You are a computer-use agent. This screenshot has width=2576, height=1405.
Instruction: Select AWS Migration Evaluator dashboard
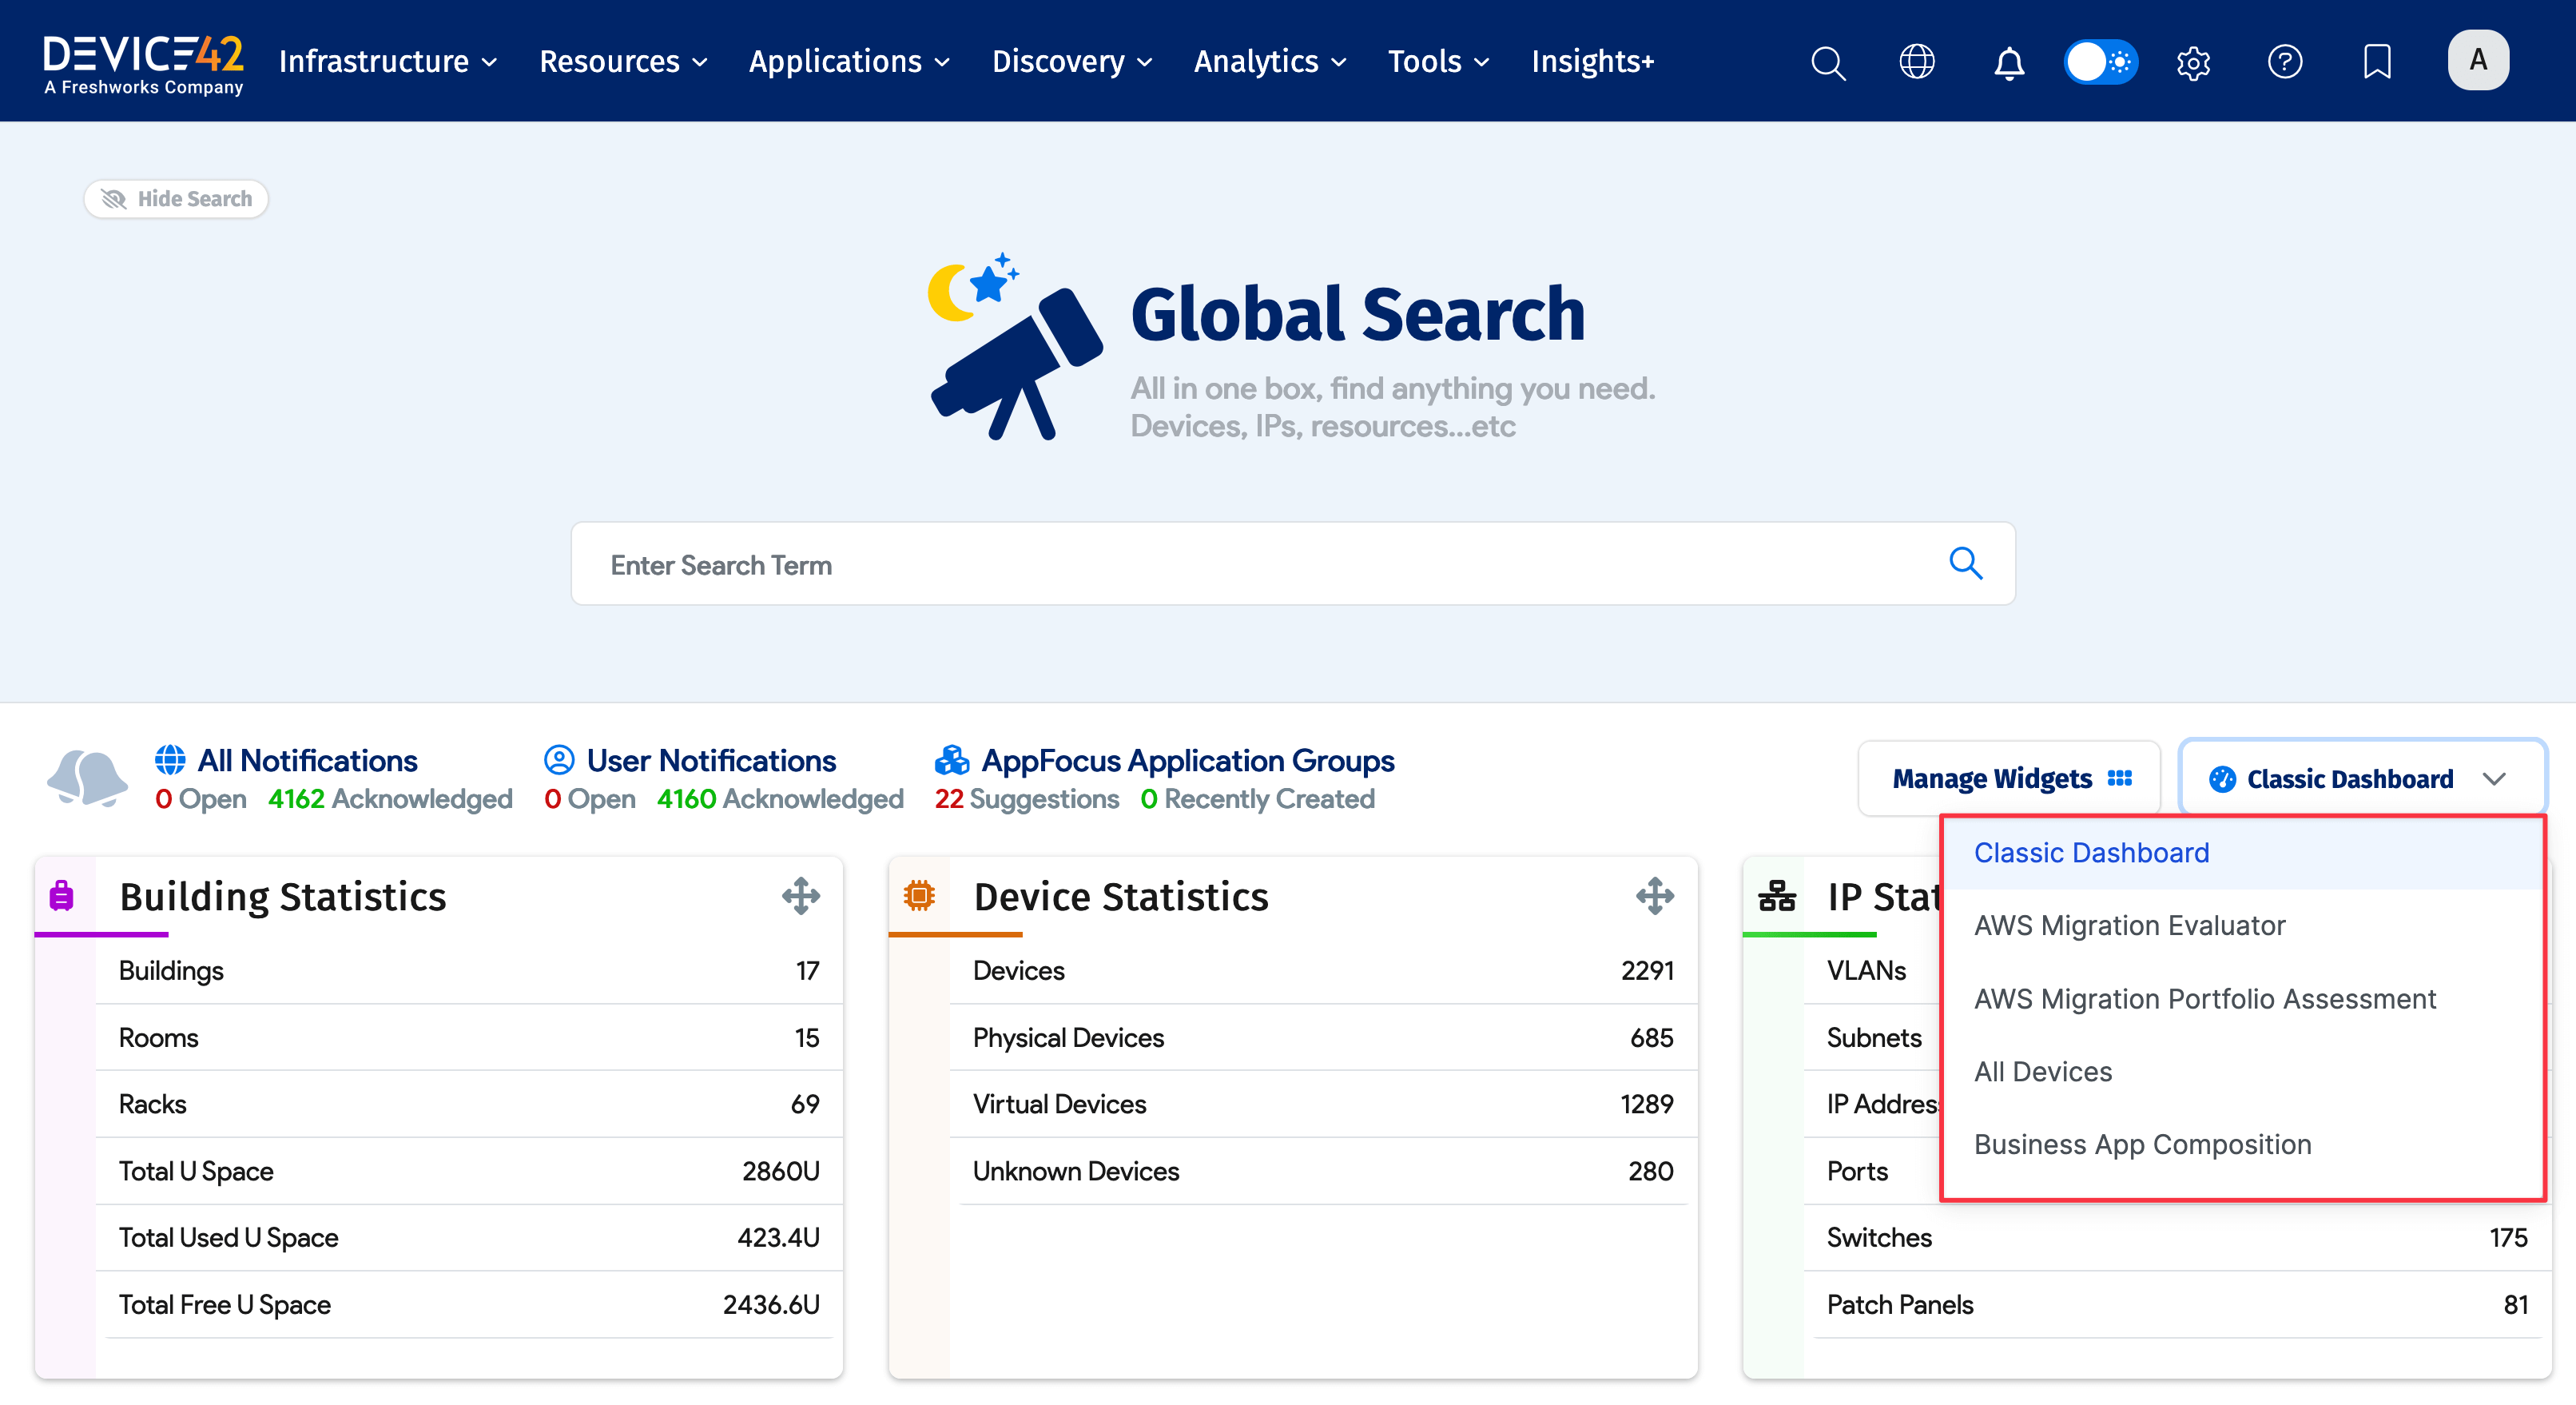coord(2130,925)
